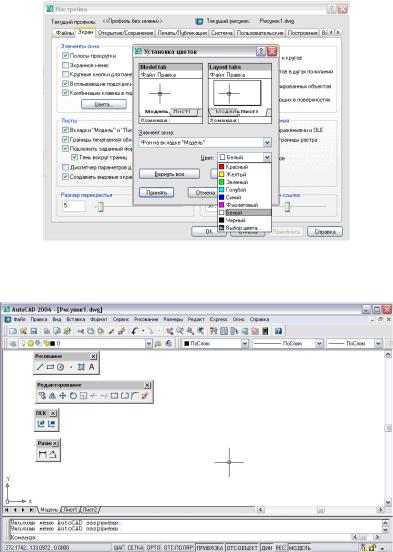Click the New drawing icon in the AutoCAD toolbar

click(x=13, y=331)
